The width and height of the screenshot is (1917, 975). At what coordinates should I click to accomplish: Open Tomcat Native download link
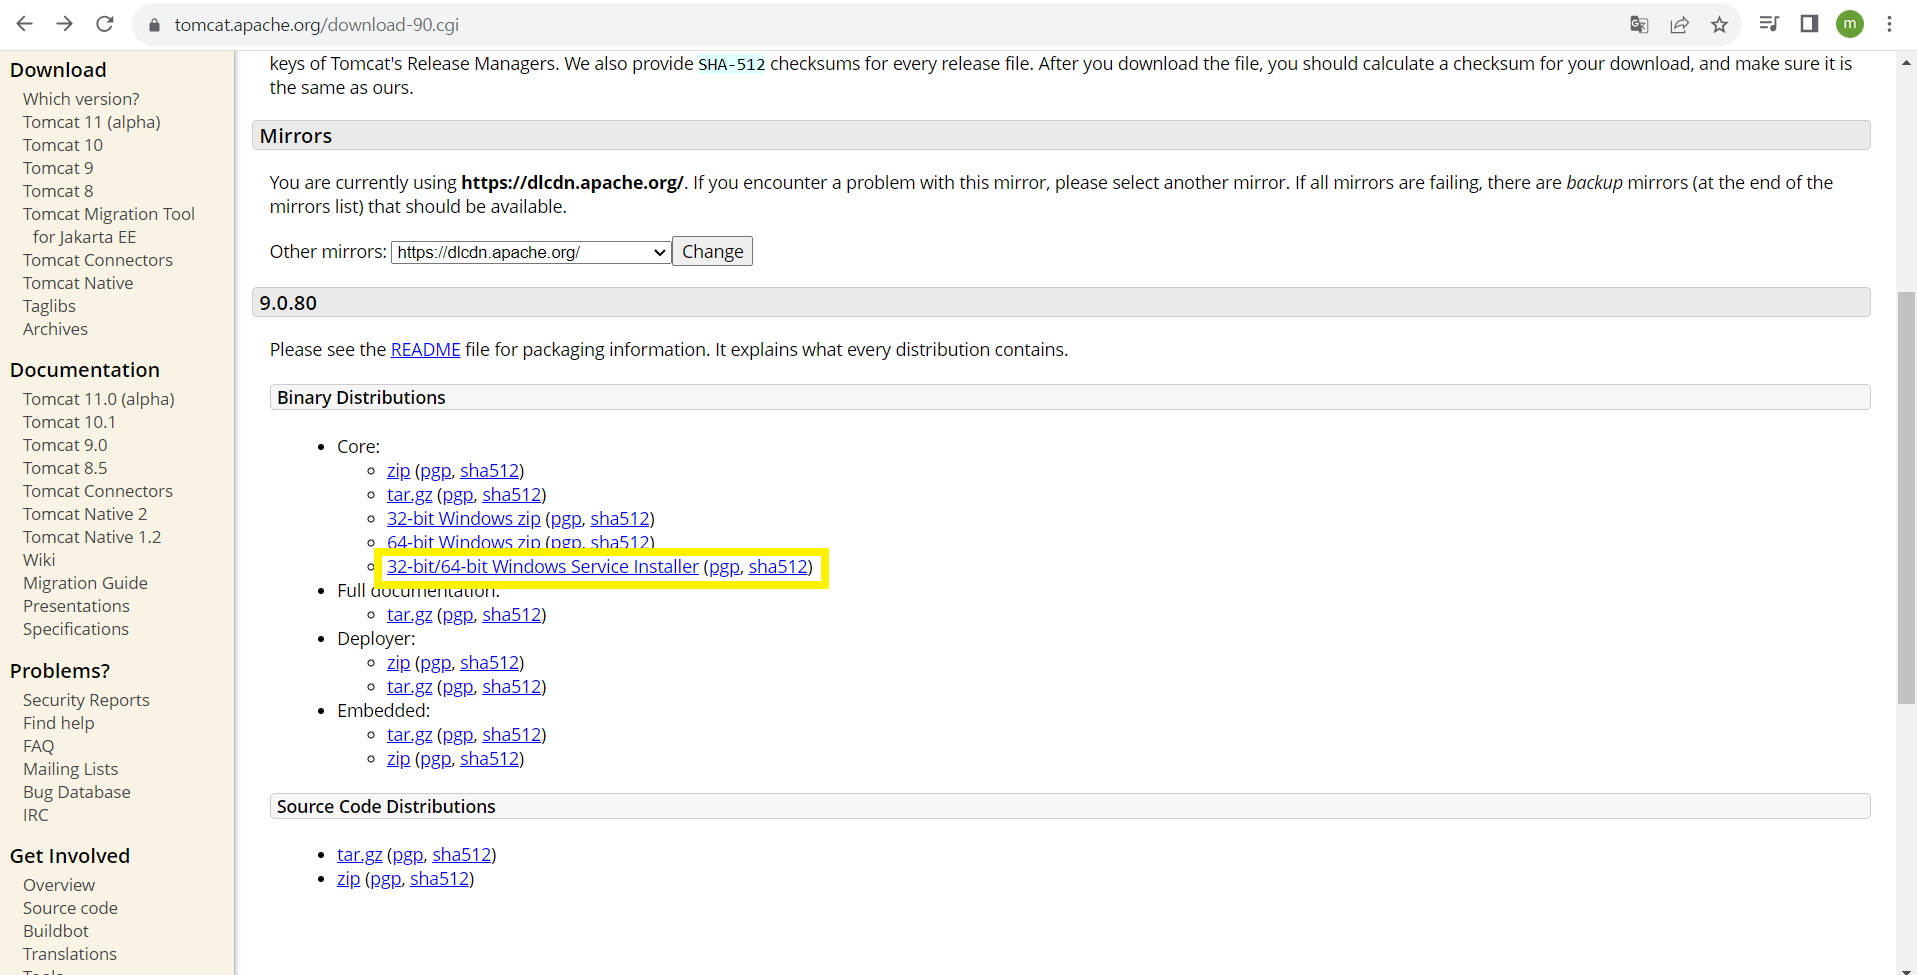[x=78, y=283]
